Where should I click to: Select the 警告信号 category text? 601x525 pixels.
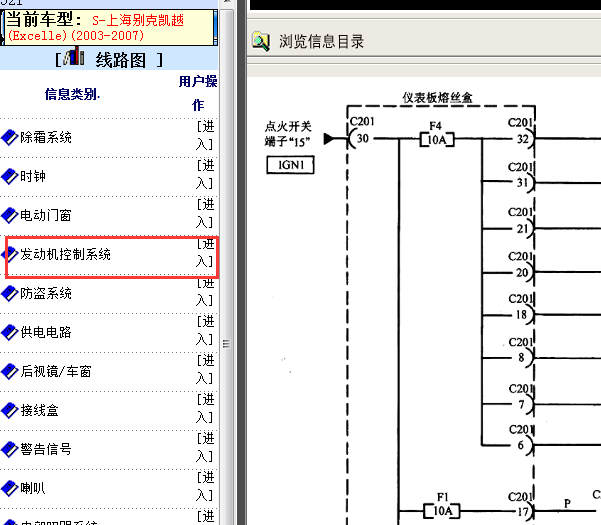[46, 450]
